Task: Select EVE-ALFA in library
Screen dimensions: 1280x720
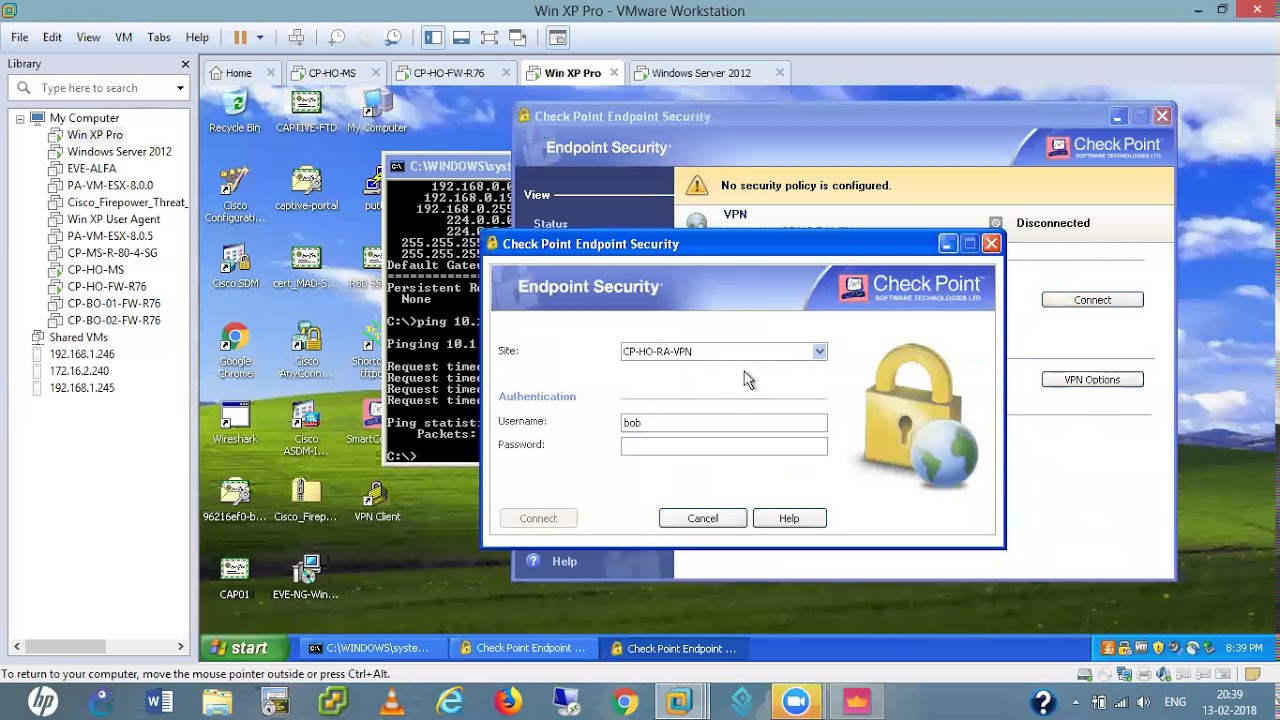Action: [x=91, y=169]
